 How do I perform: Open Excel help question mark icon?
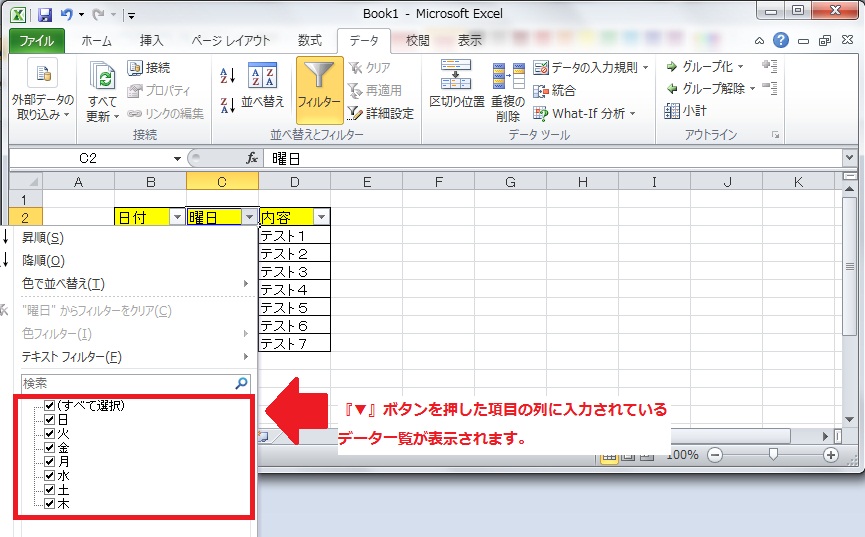click(781, 40)
